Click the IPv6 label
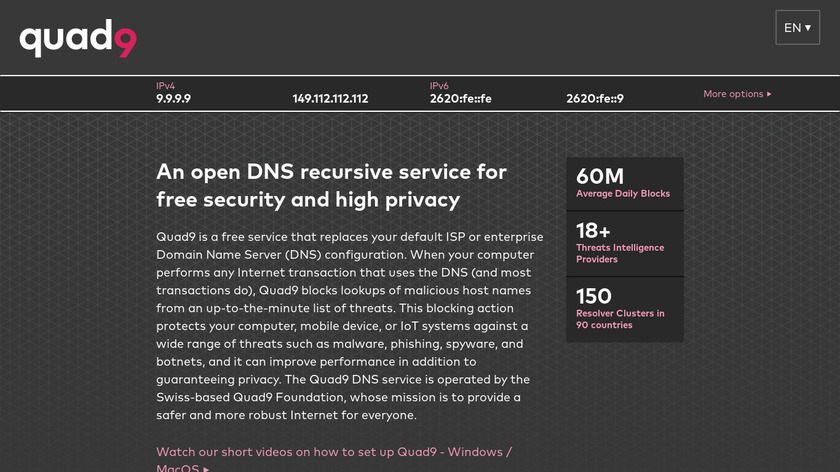Viewport: 840px width, 472px height. (x=439, y=86)
